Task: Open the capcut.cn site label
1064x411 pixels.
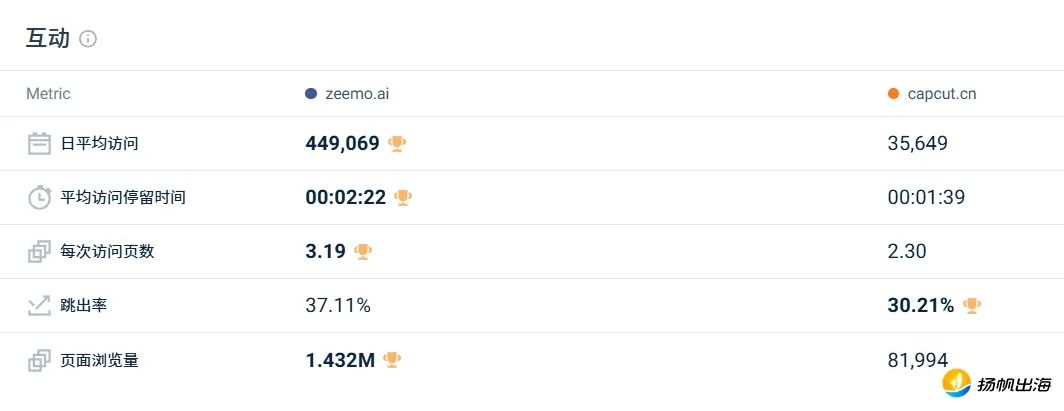Action: (942, 94)
